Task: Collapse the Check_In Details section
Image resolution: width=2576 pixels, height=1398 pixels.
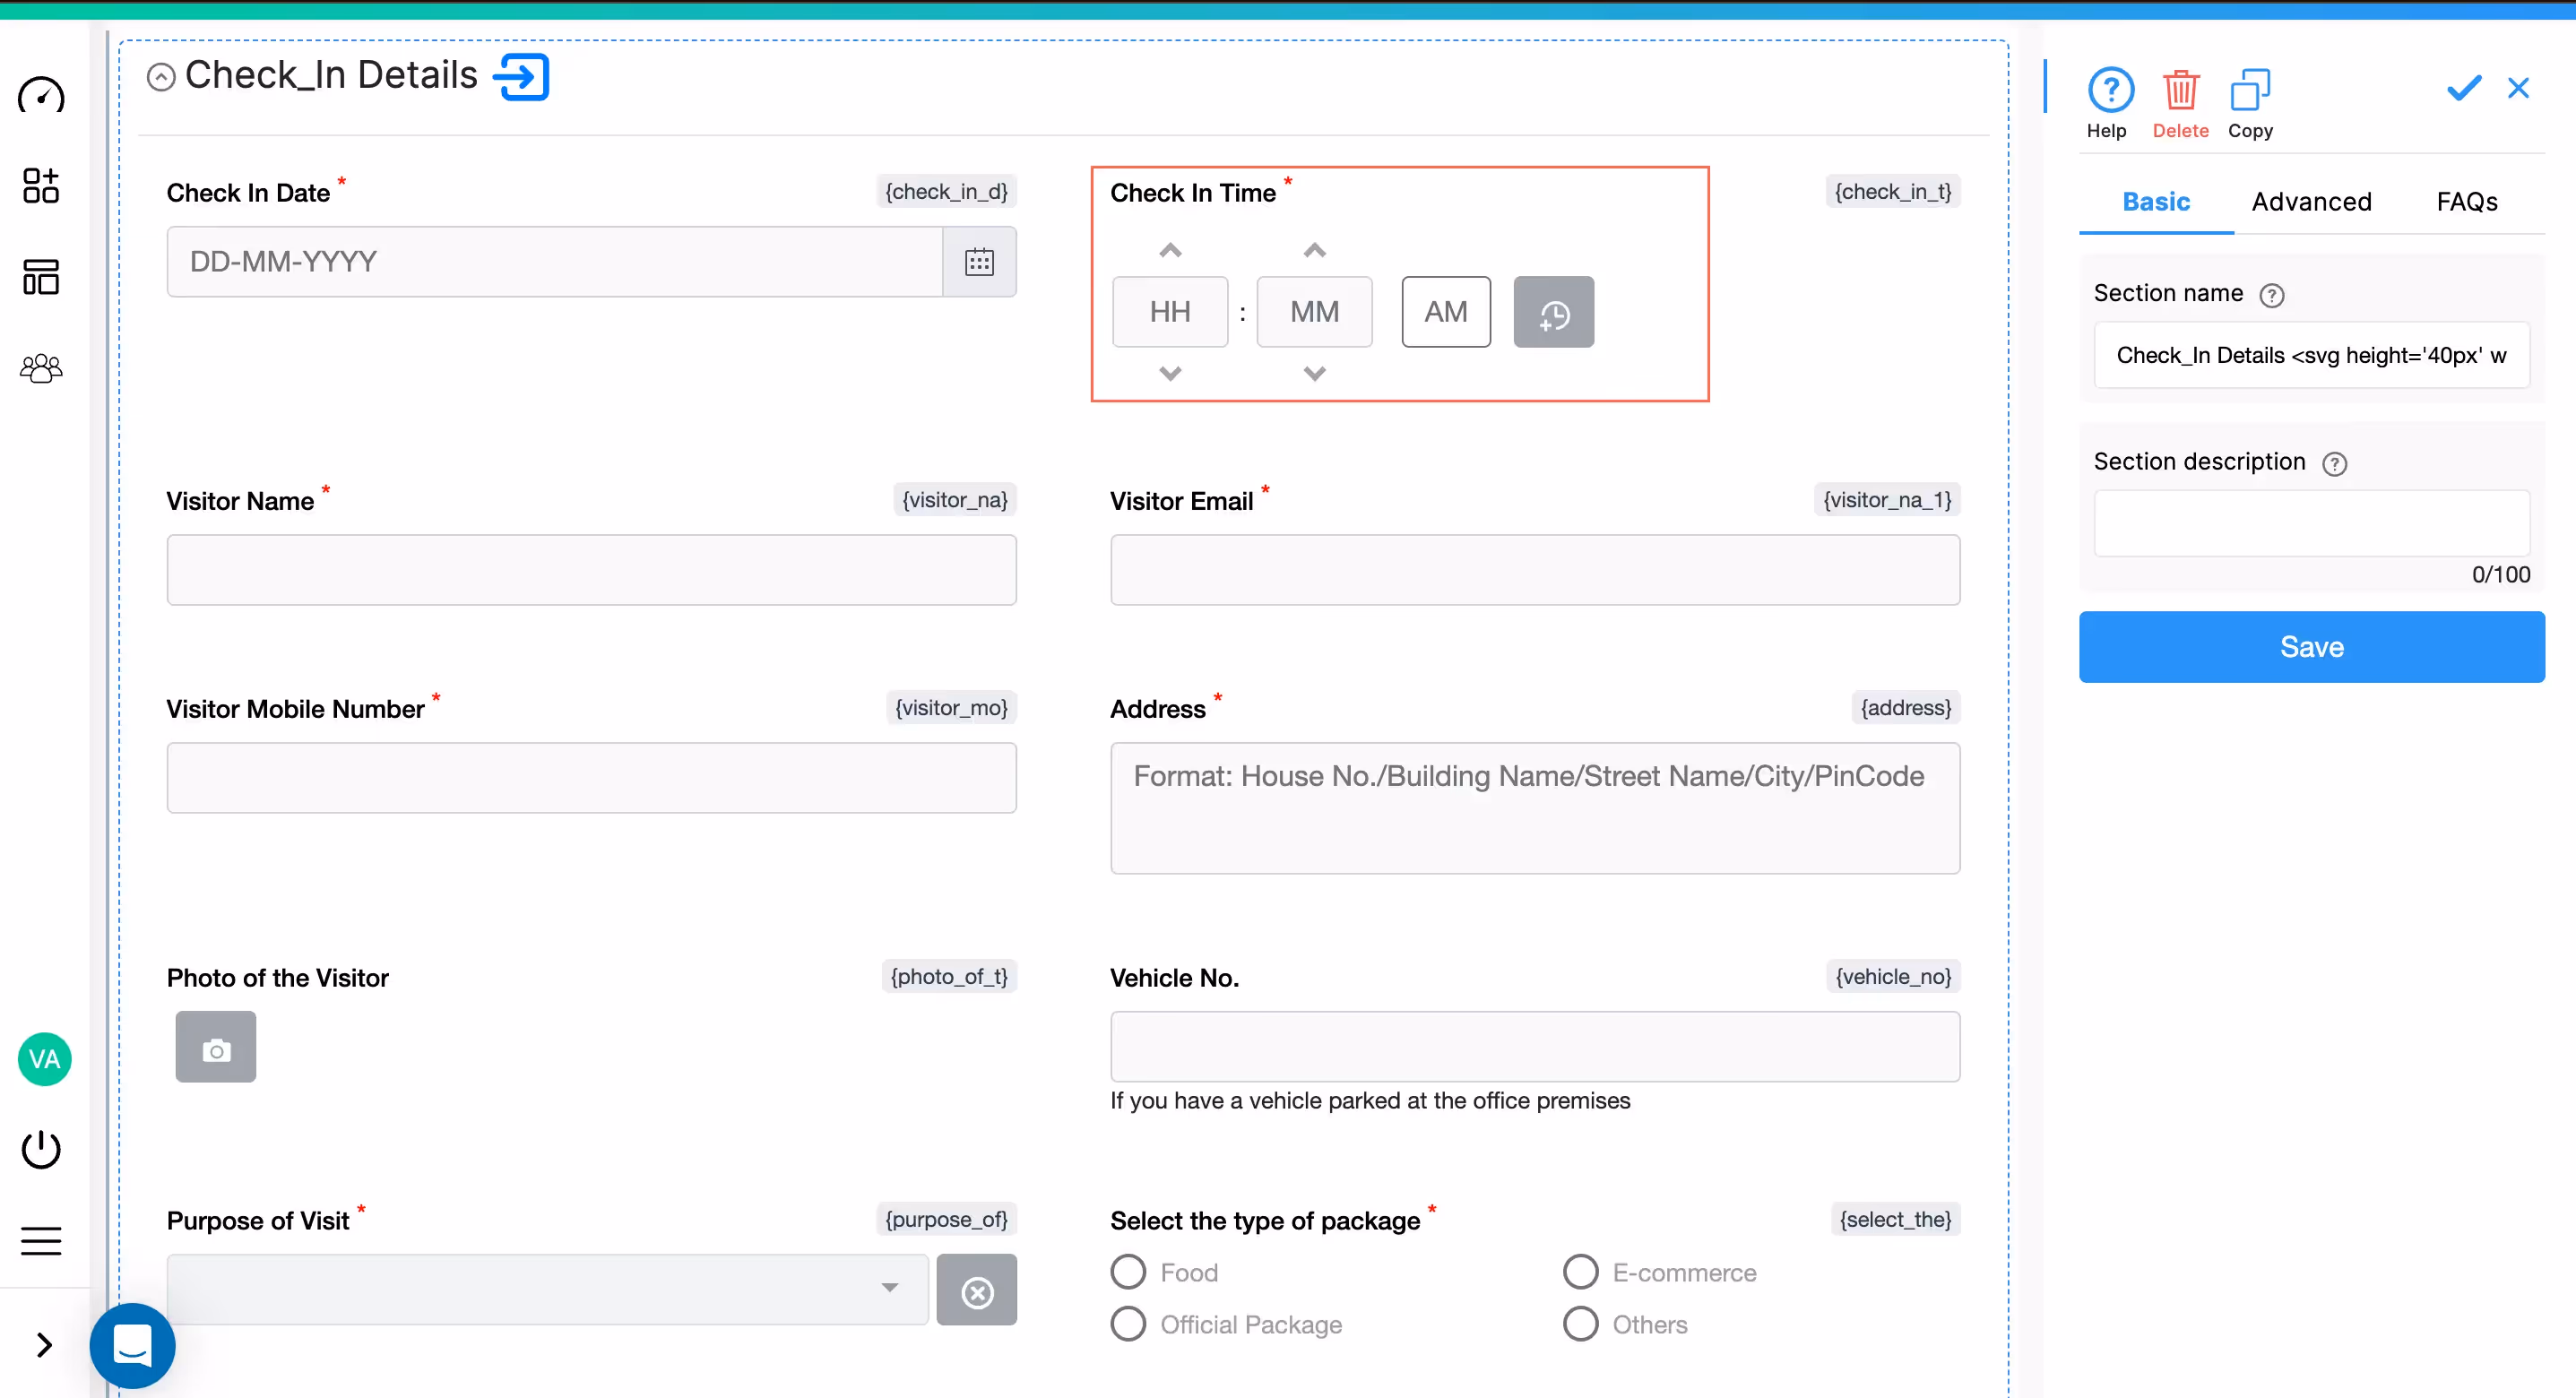Action: [x=161, y=77]
